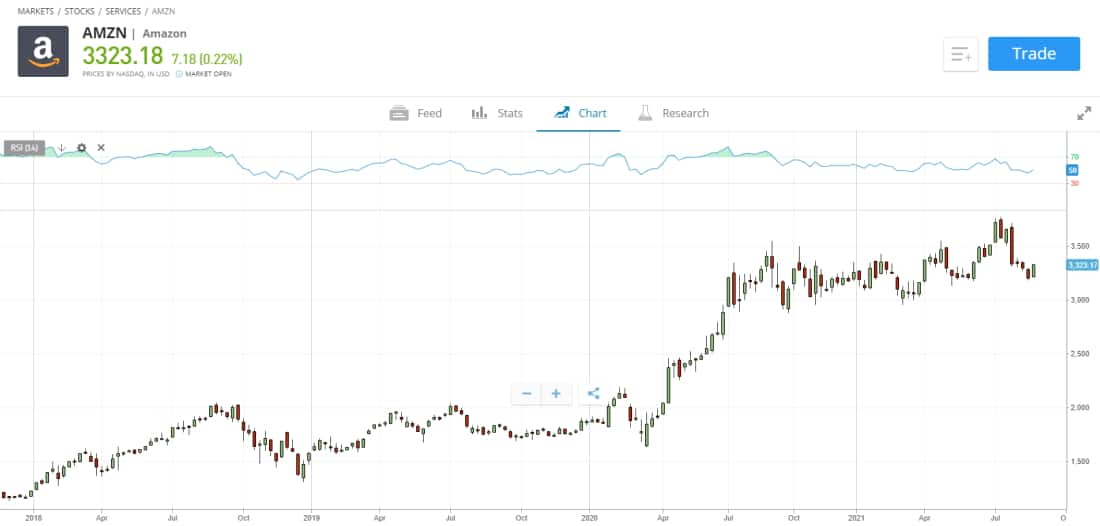
Task: Click the PRICES BY NASDAQ, IN USD text
Action: [x=126, y=74]
